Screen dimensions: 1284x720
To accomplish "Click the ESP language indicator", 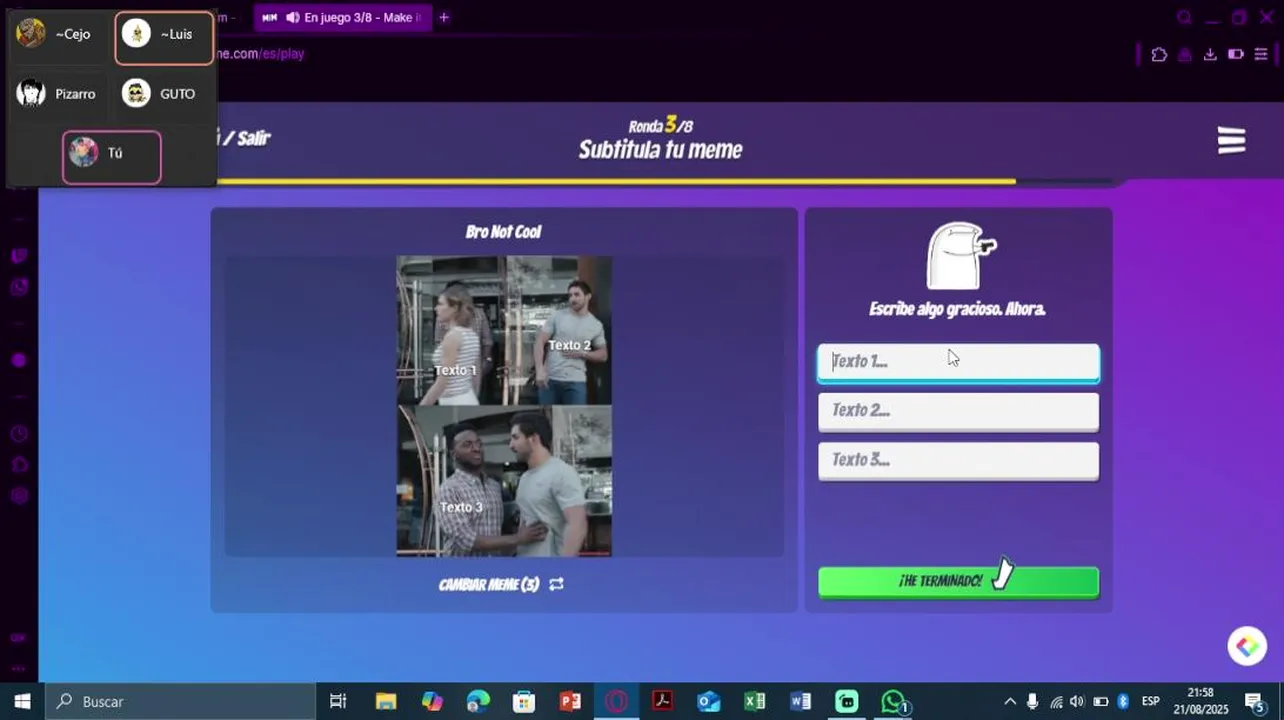I will [x=1151, y=701].
